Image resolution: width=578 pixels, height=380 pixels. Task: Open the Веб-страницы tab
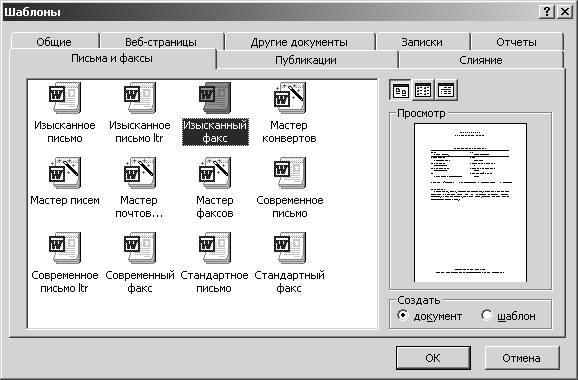click(x=161, y=42)
